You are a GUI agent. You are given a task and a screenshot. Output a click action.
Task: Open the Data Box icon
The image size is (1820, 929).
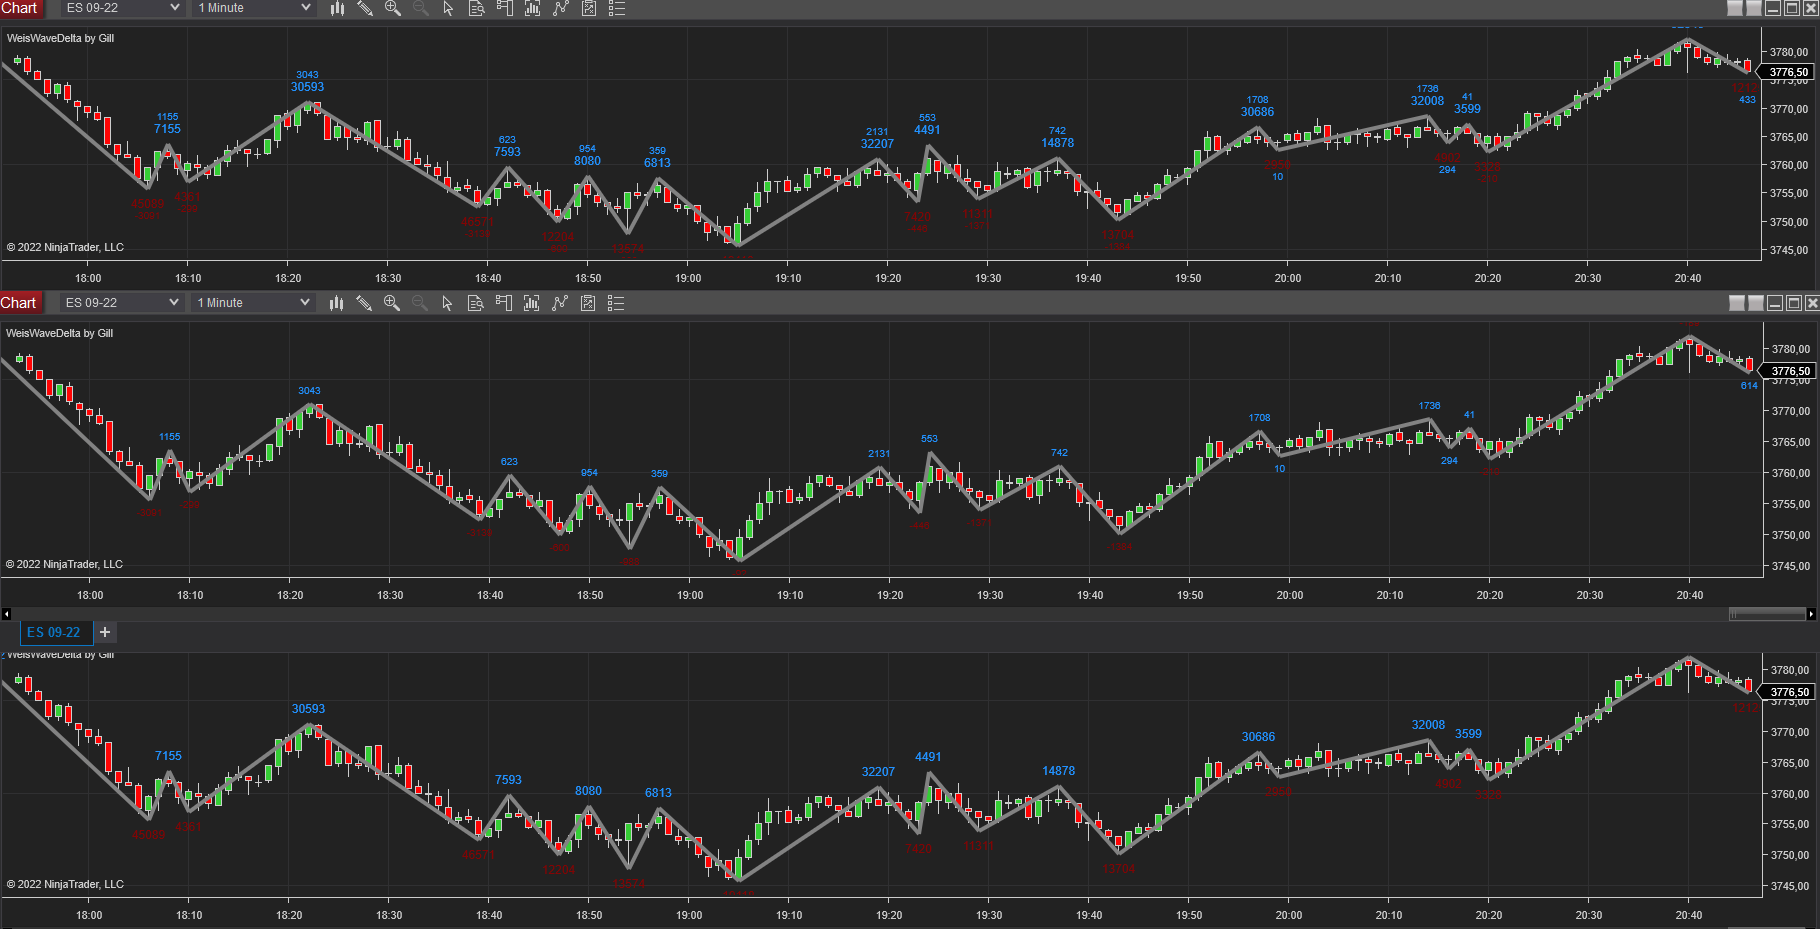[x=476, y=9]
